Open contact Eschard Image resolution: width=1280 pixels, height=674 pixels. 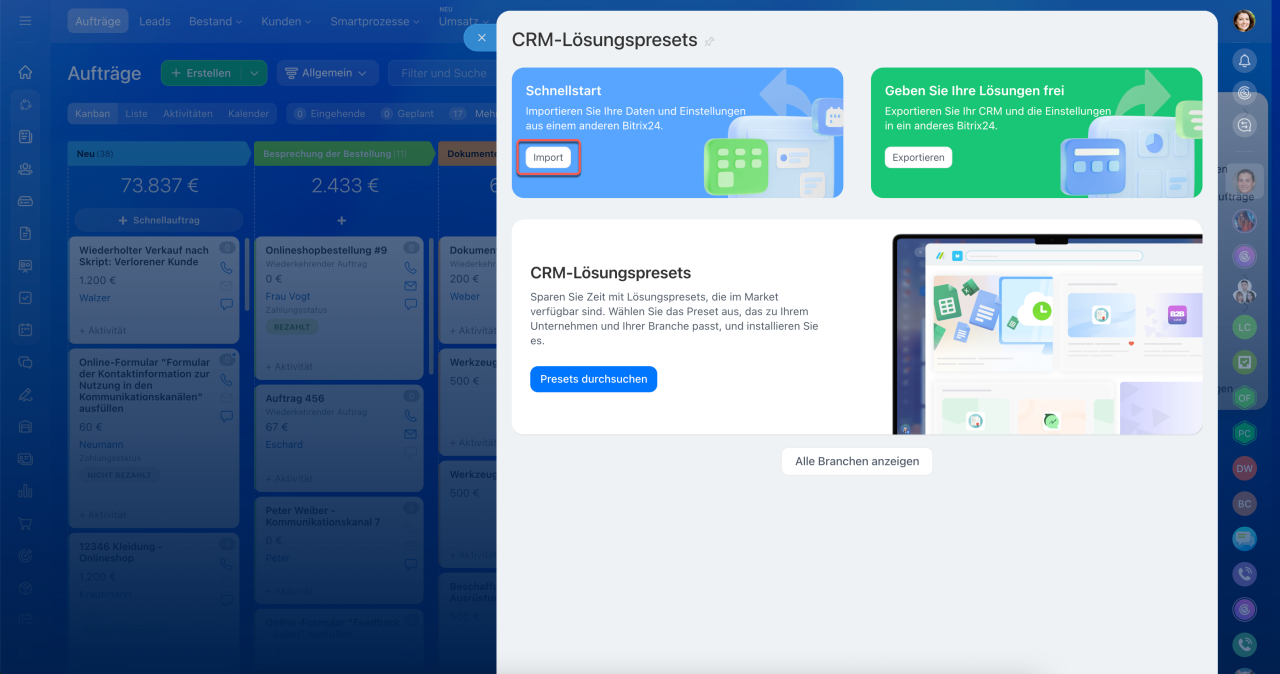point(284,444)
